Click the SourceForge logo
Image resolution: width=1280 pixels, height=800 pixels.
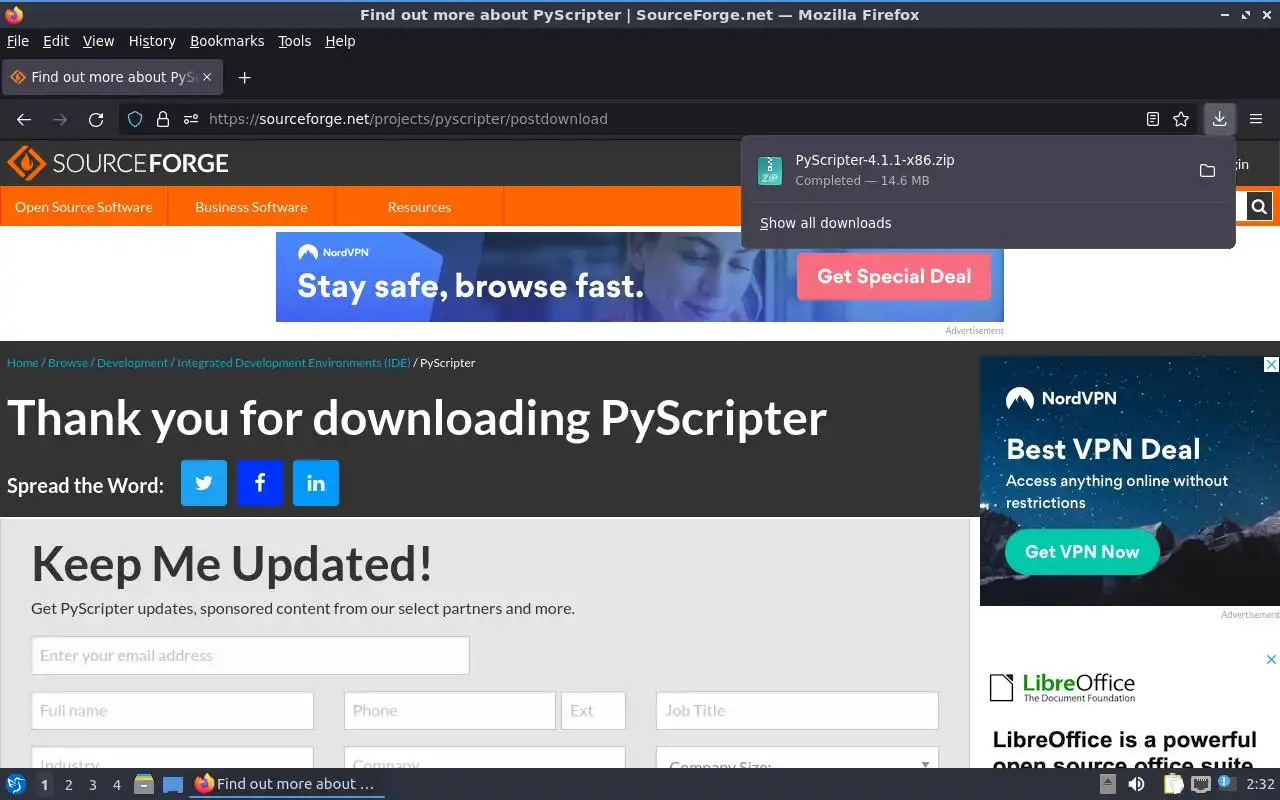tap(118, 163)
